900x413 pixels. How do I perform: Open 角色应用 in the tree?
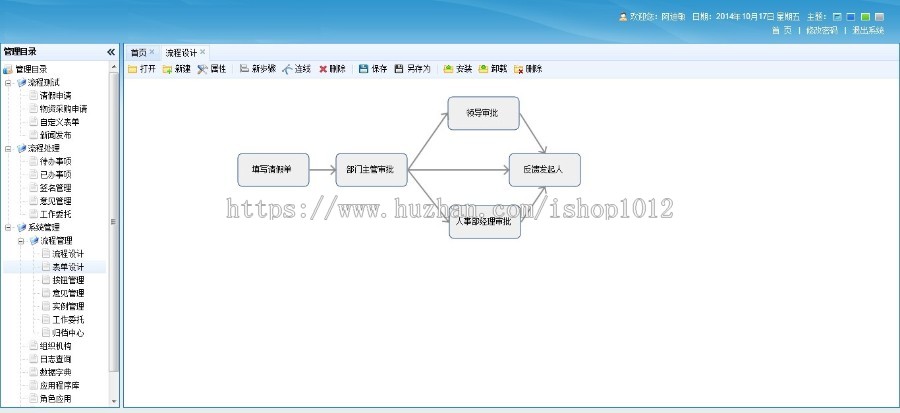tap(55, 399)
